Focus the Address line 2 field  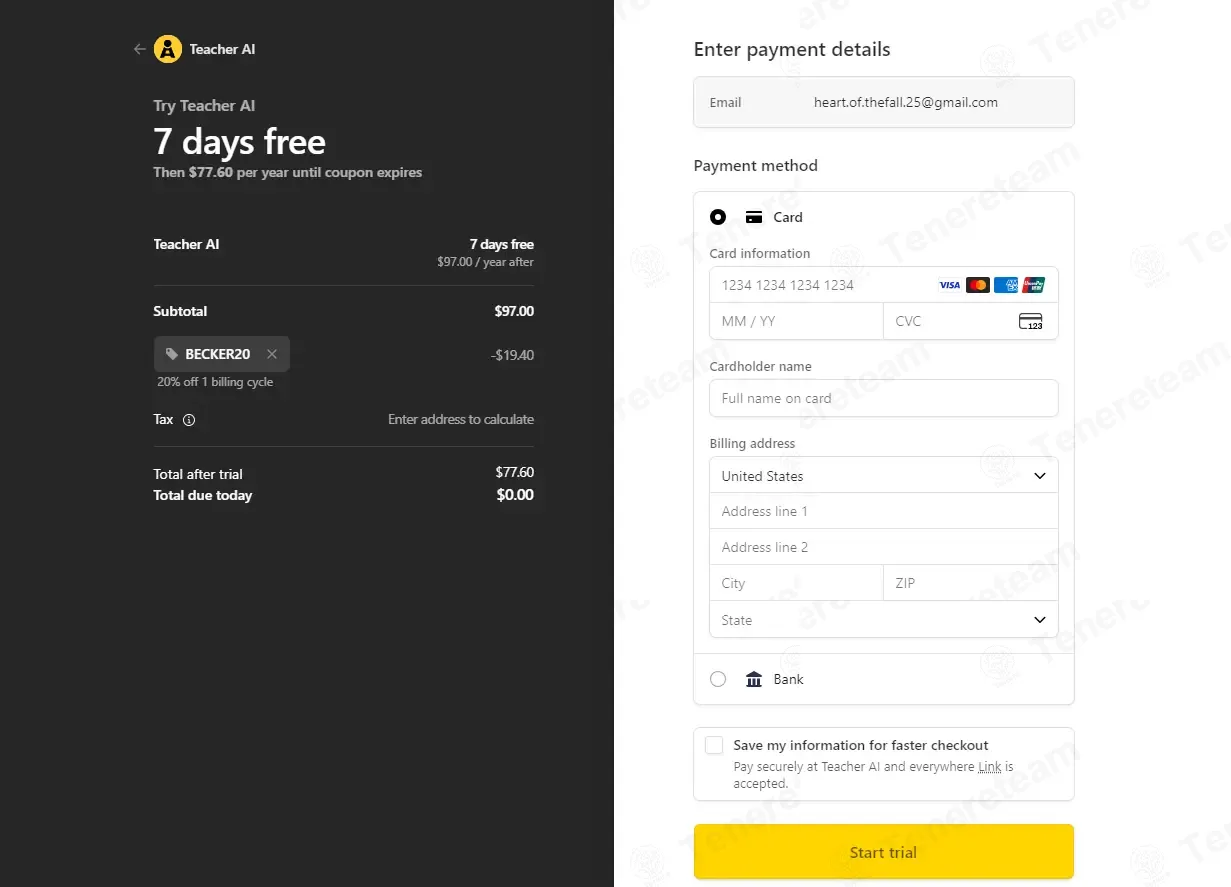tap(883, 547)
